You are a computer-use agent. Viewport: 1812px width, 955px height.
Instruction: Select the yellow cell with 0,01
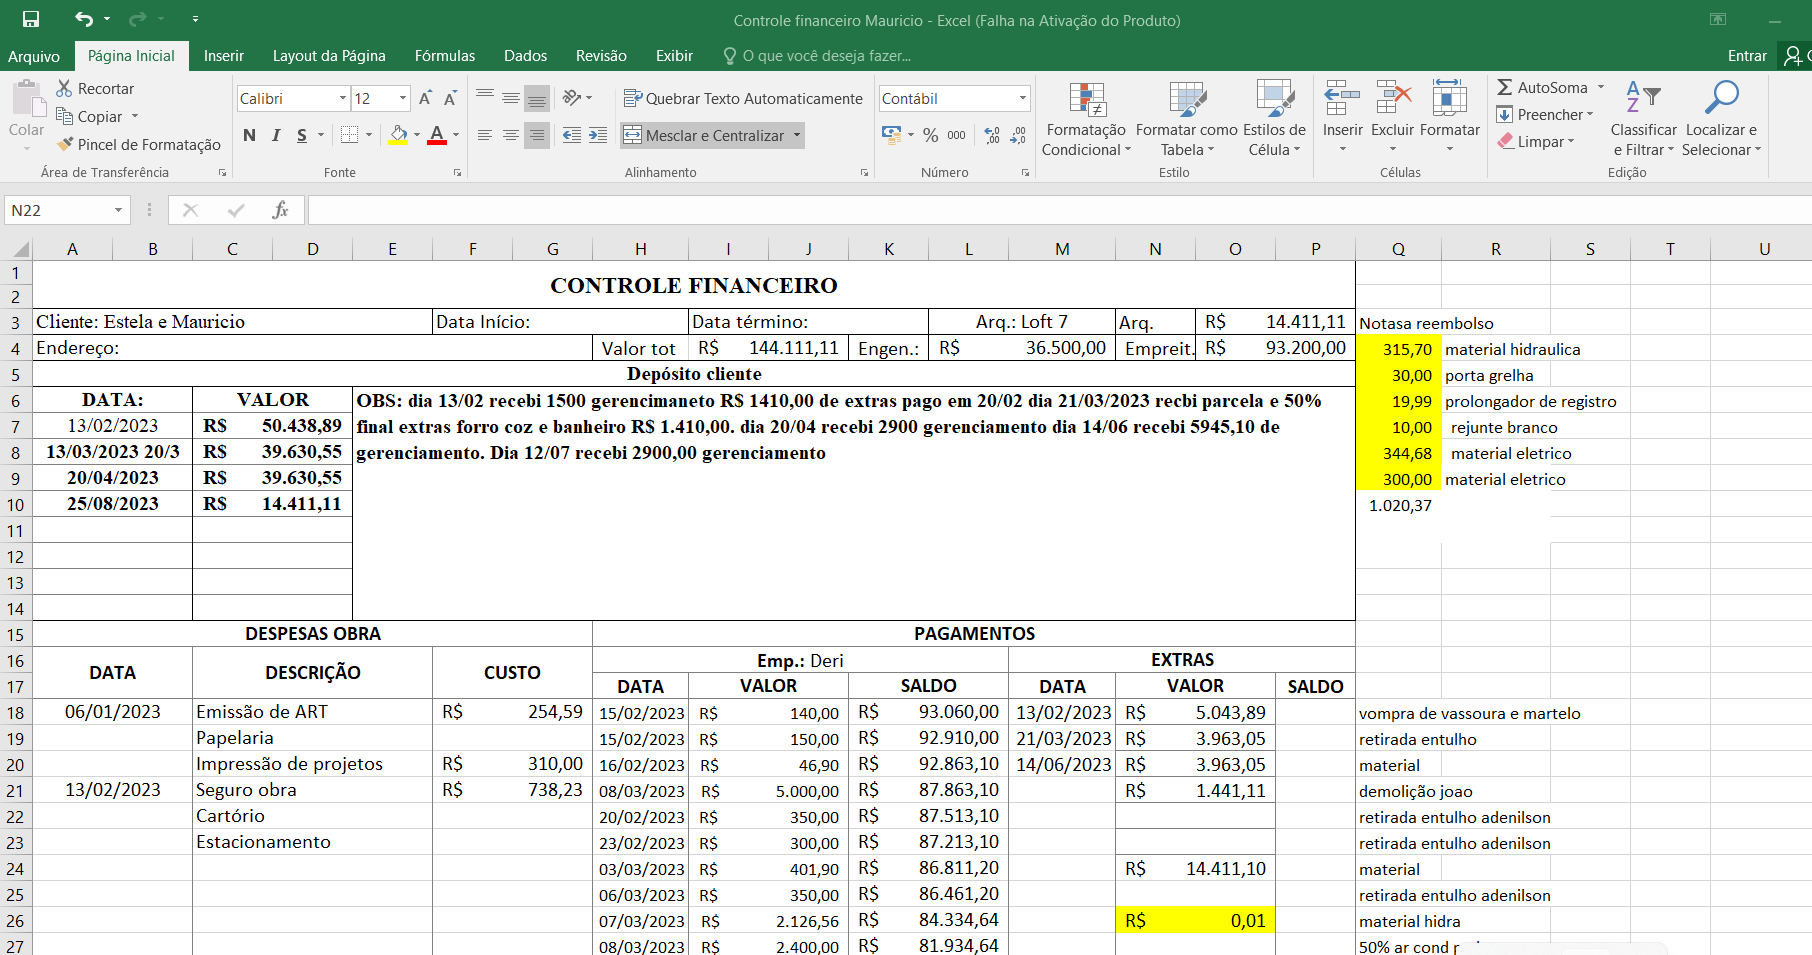(1195, 920)
